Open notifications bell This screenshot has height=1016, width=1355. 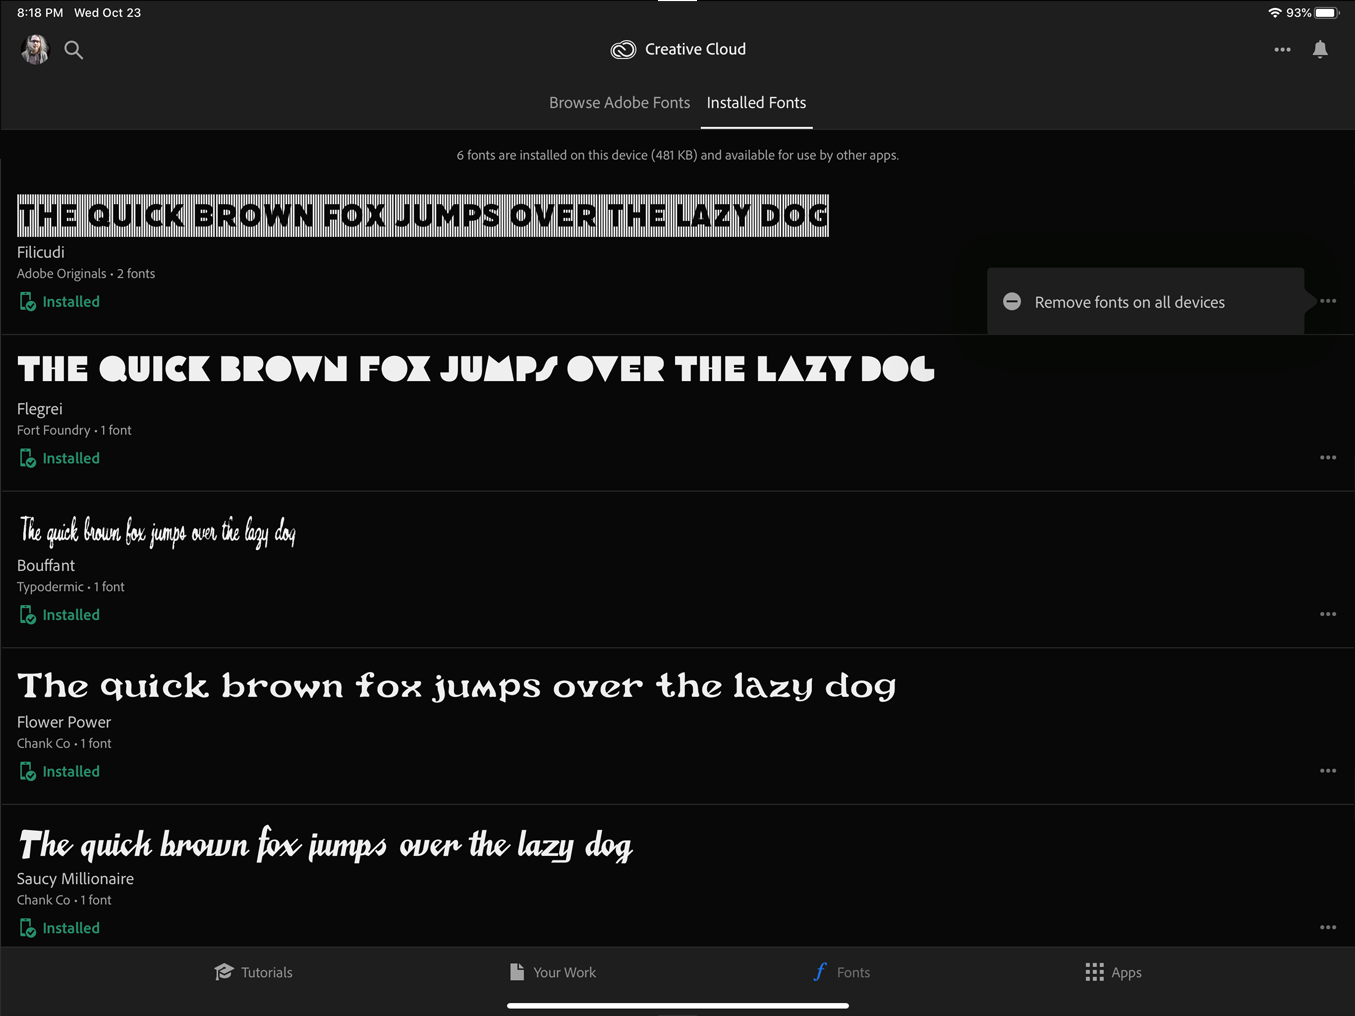[1320, 49]
